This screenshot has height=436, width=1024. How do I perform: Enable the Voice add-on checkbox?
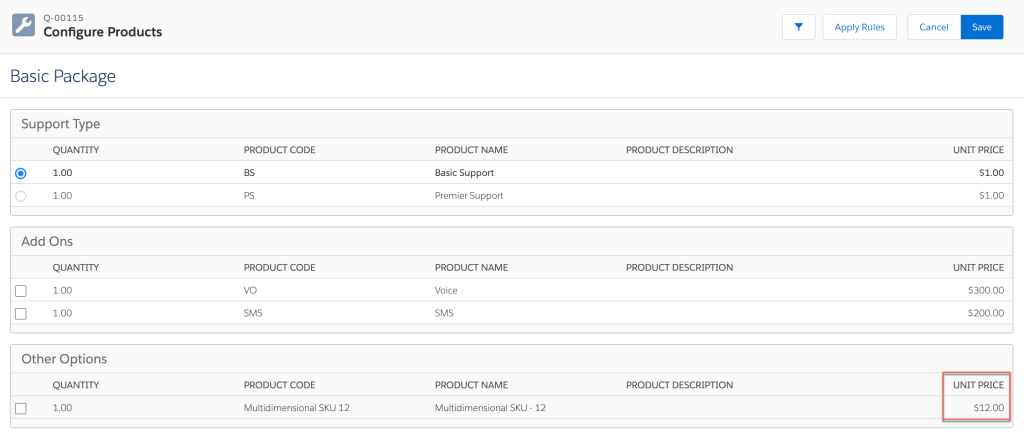21,291
